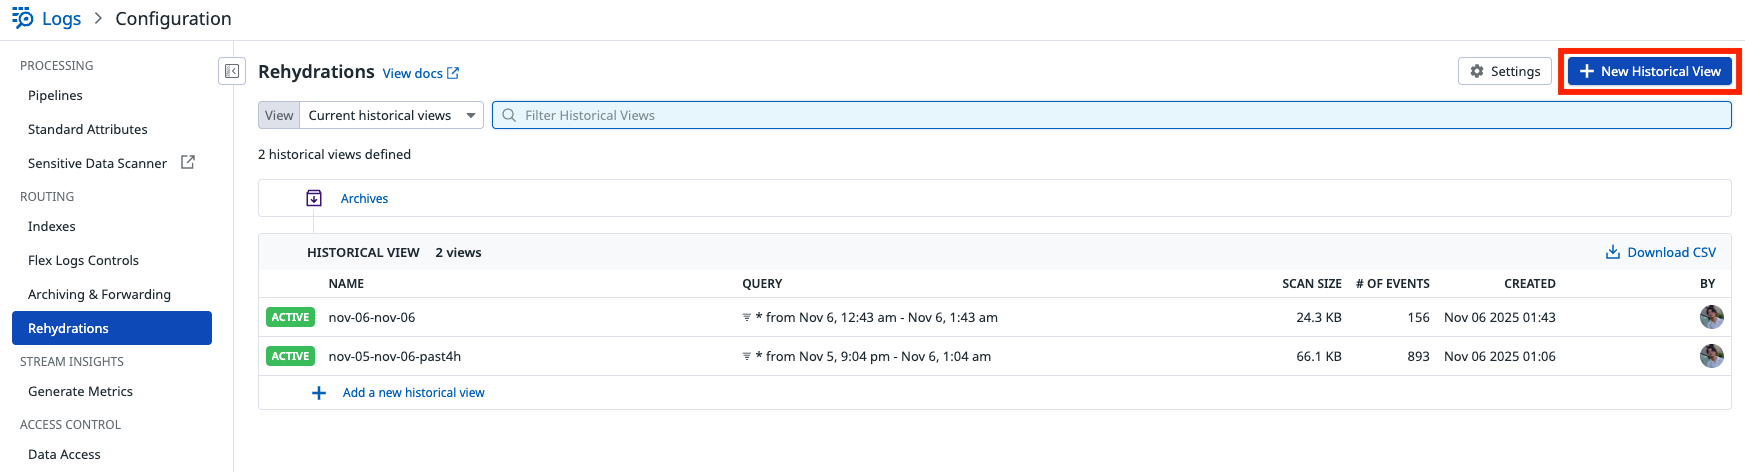Collapse the sidebar panel icon
The image size is (1745, 472).
coord(232,71)
